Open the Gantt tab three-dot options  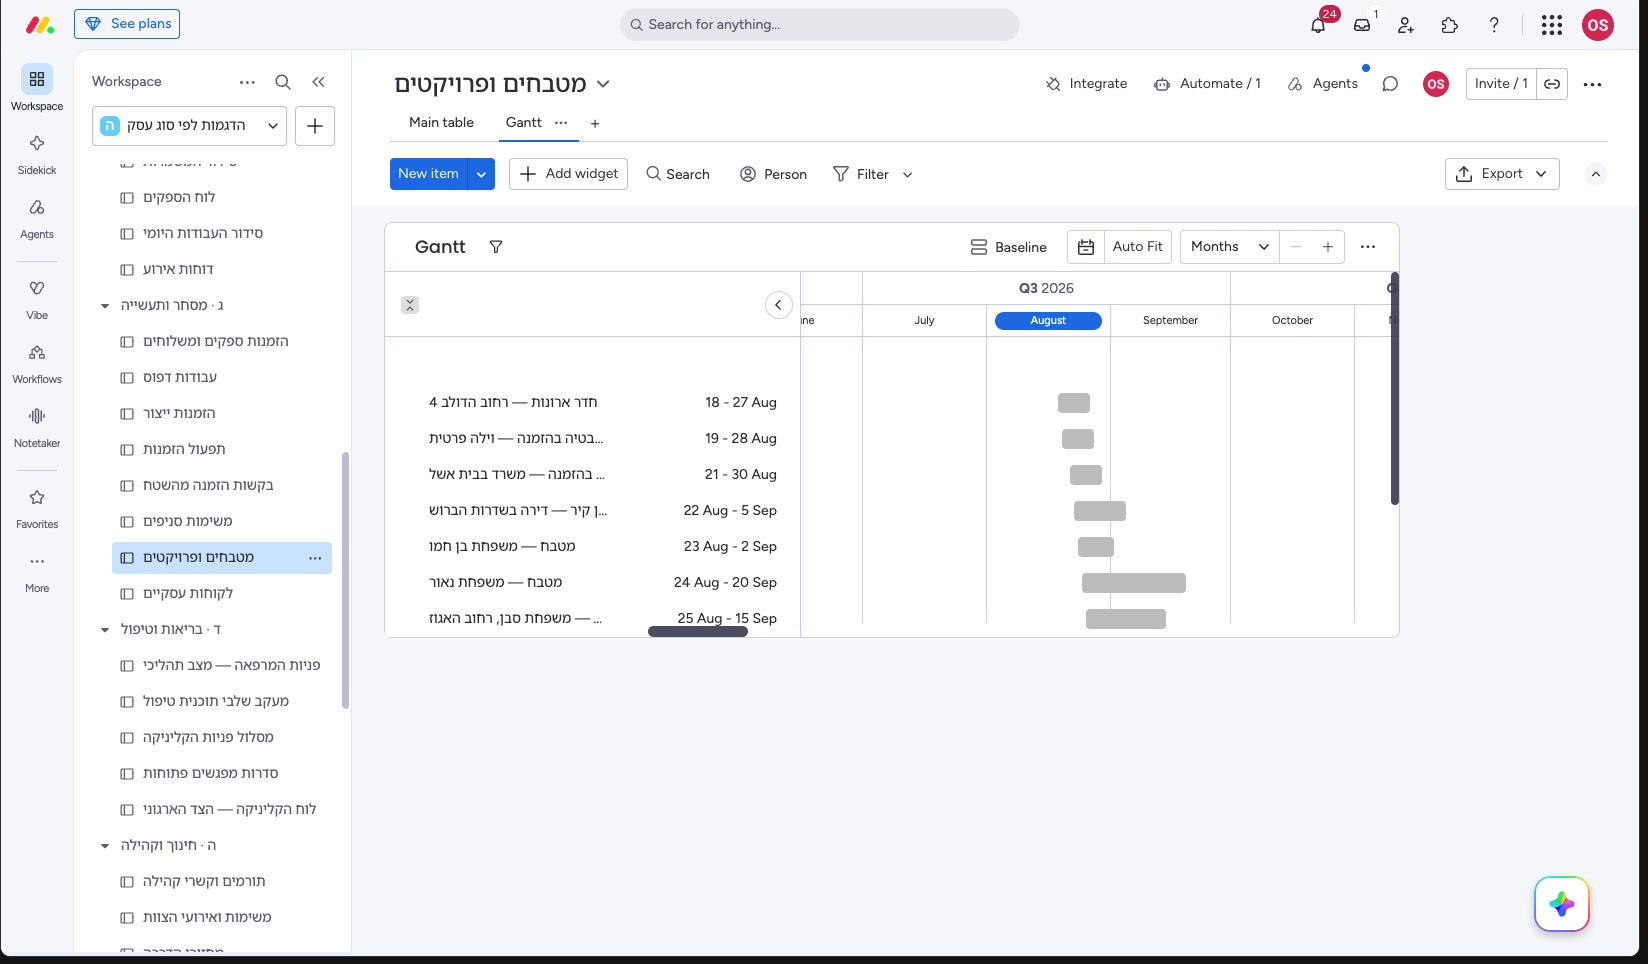561,122
